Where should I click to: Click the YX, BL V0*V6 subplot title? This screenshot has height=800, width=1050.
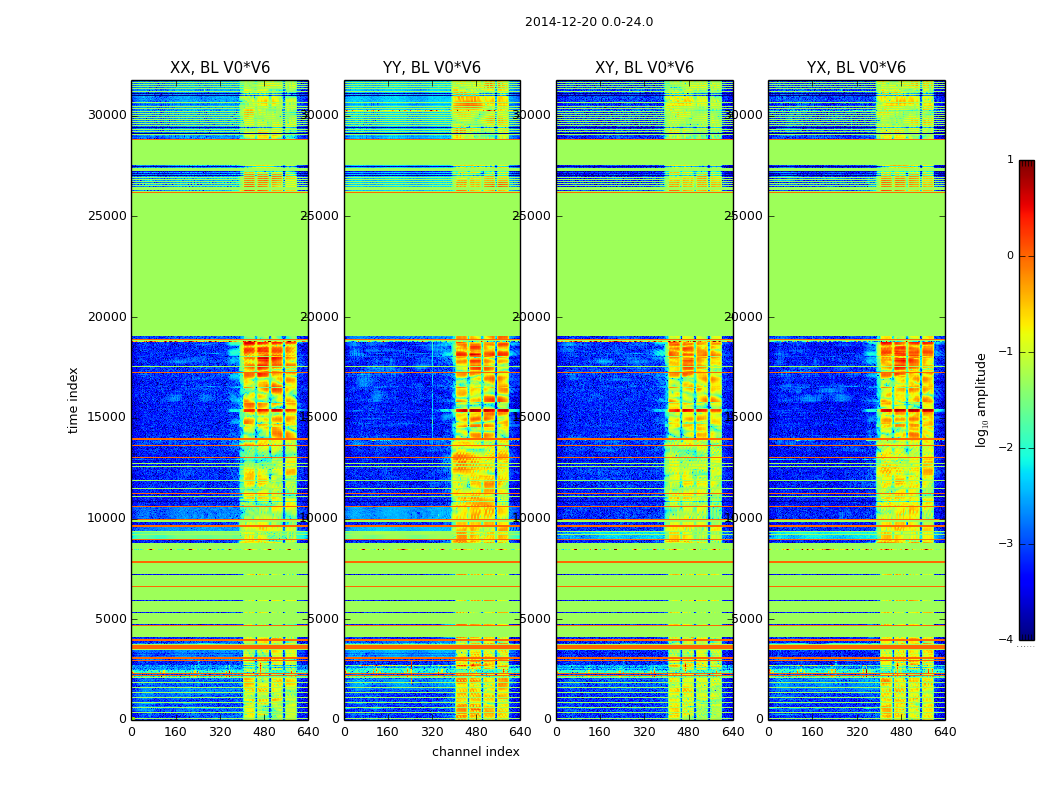pyautogui.click(x=856, y=68)
